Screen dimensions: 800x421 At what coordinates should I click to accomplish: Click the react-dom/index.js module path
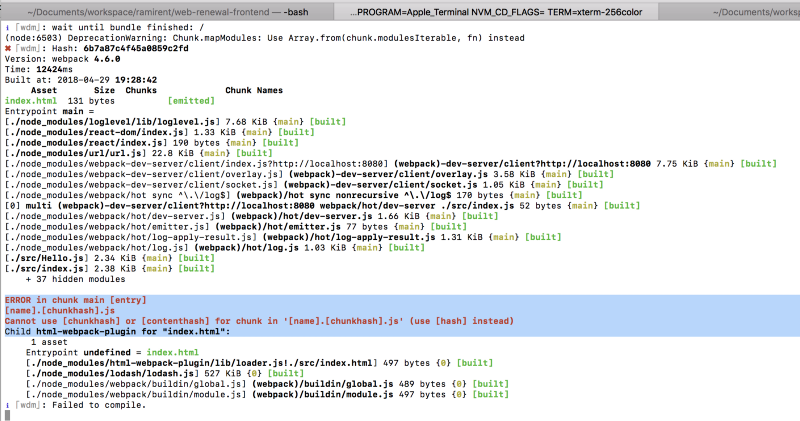pos(96,132)
